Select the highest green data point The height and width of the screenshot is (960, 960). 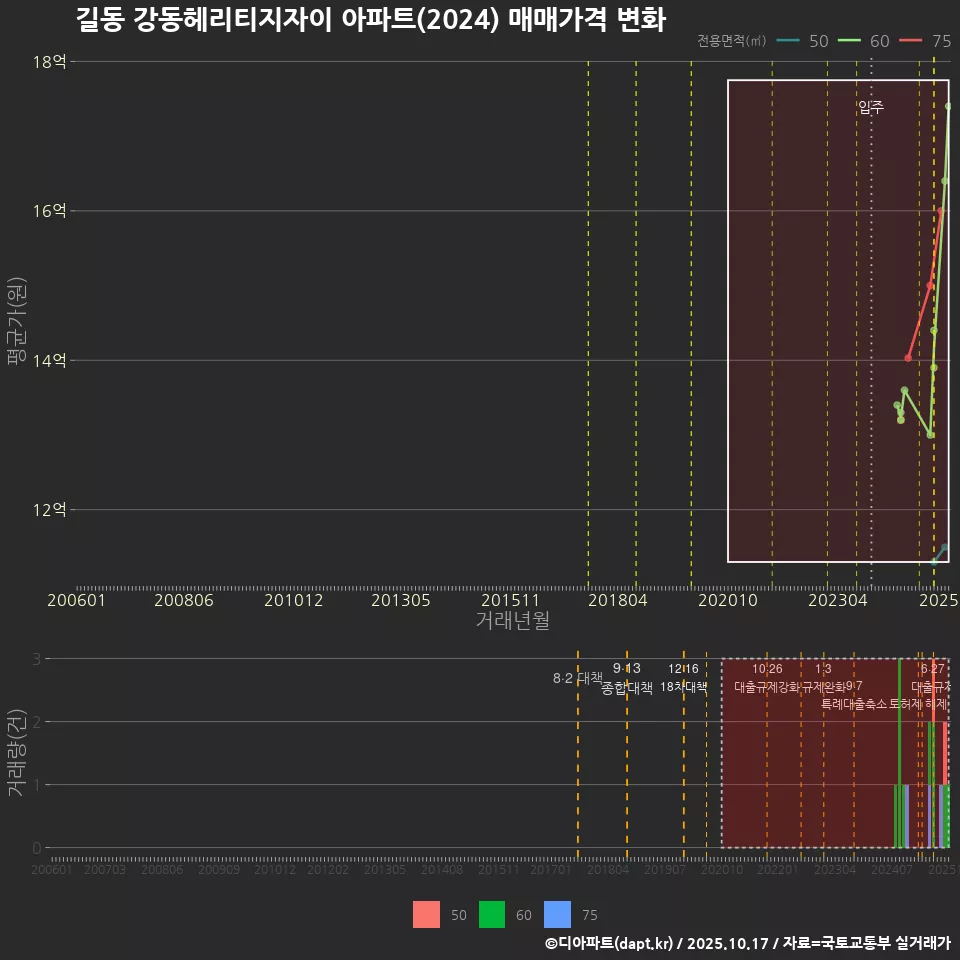[947, 105]
